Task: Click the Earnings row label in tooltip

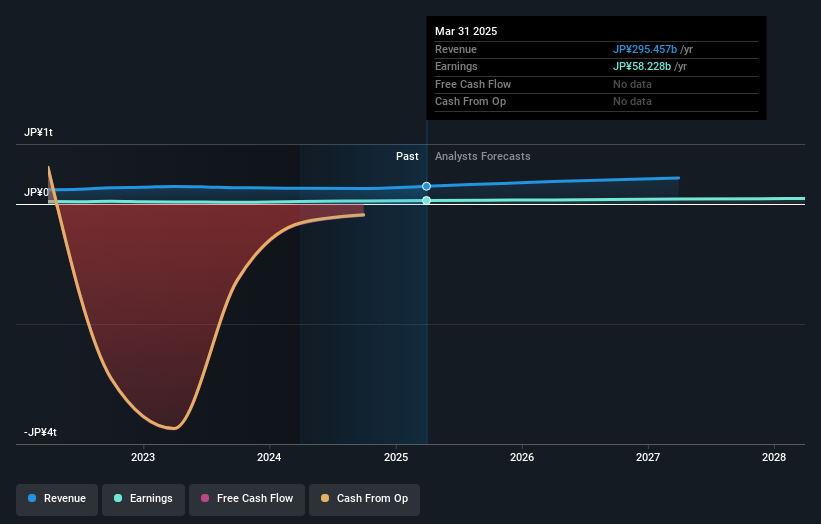Action: tap(456, 66)
